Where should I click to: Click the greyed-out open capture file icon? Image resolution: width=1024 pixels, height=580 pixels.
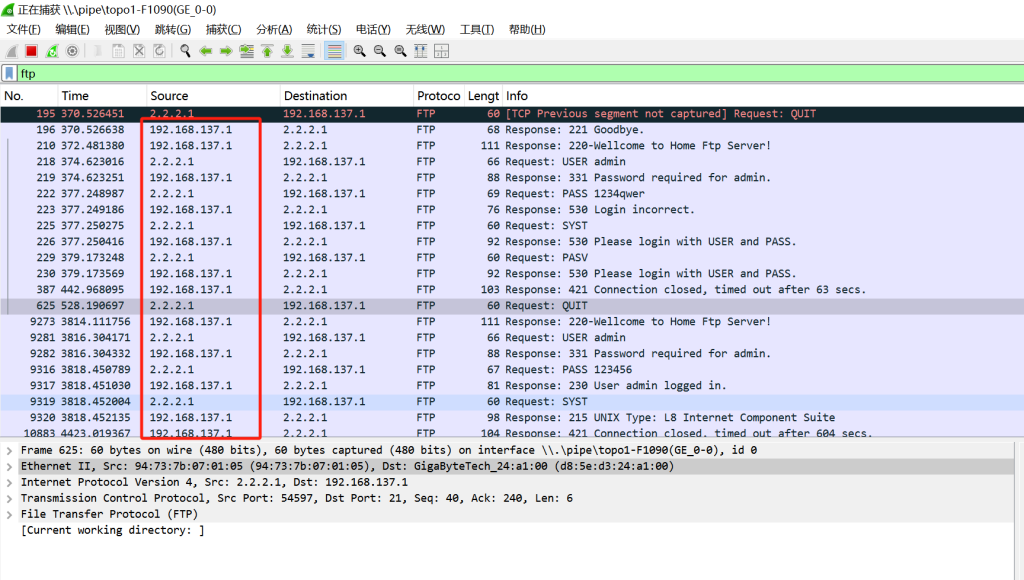click(97, 51)
